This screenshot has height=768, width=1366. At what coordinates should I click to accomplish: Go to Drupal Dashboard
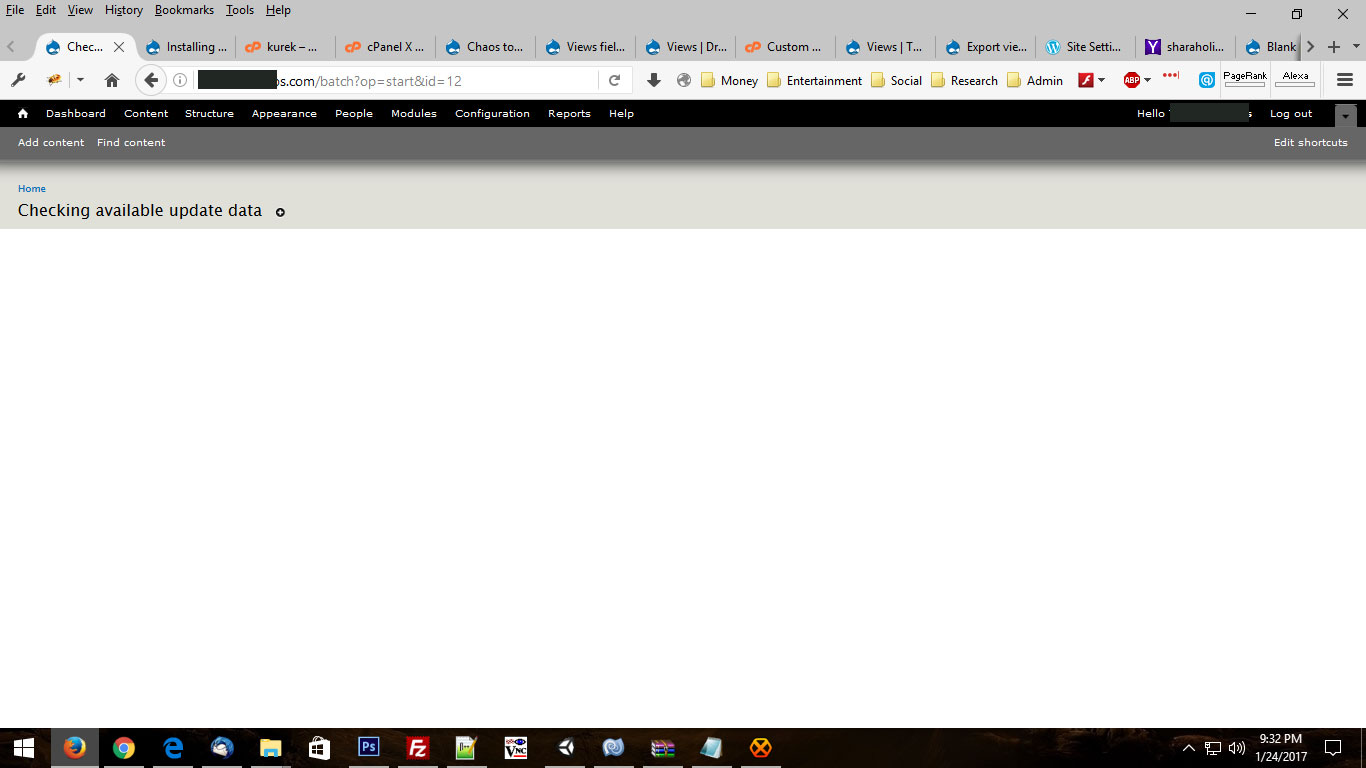coord(76,114)
